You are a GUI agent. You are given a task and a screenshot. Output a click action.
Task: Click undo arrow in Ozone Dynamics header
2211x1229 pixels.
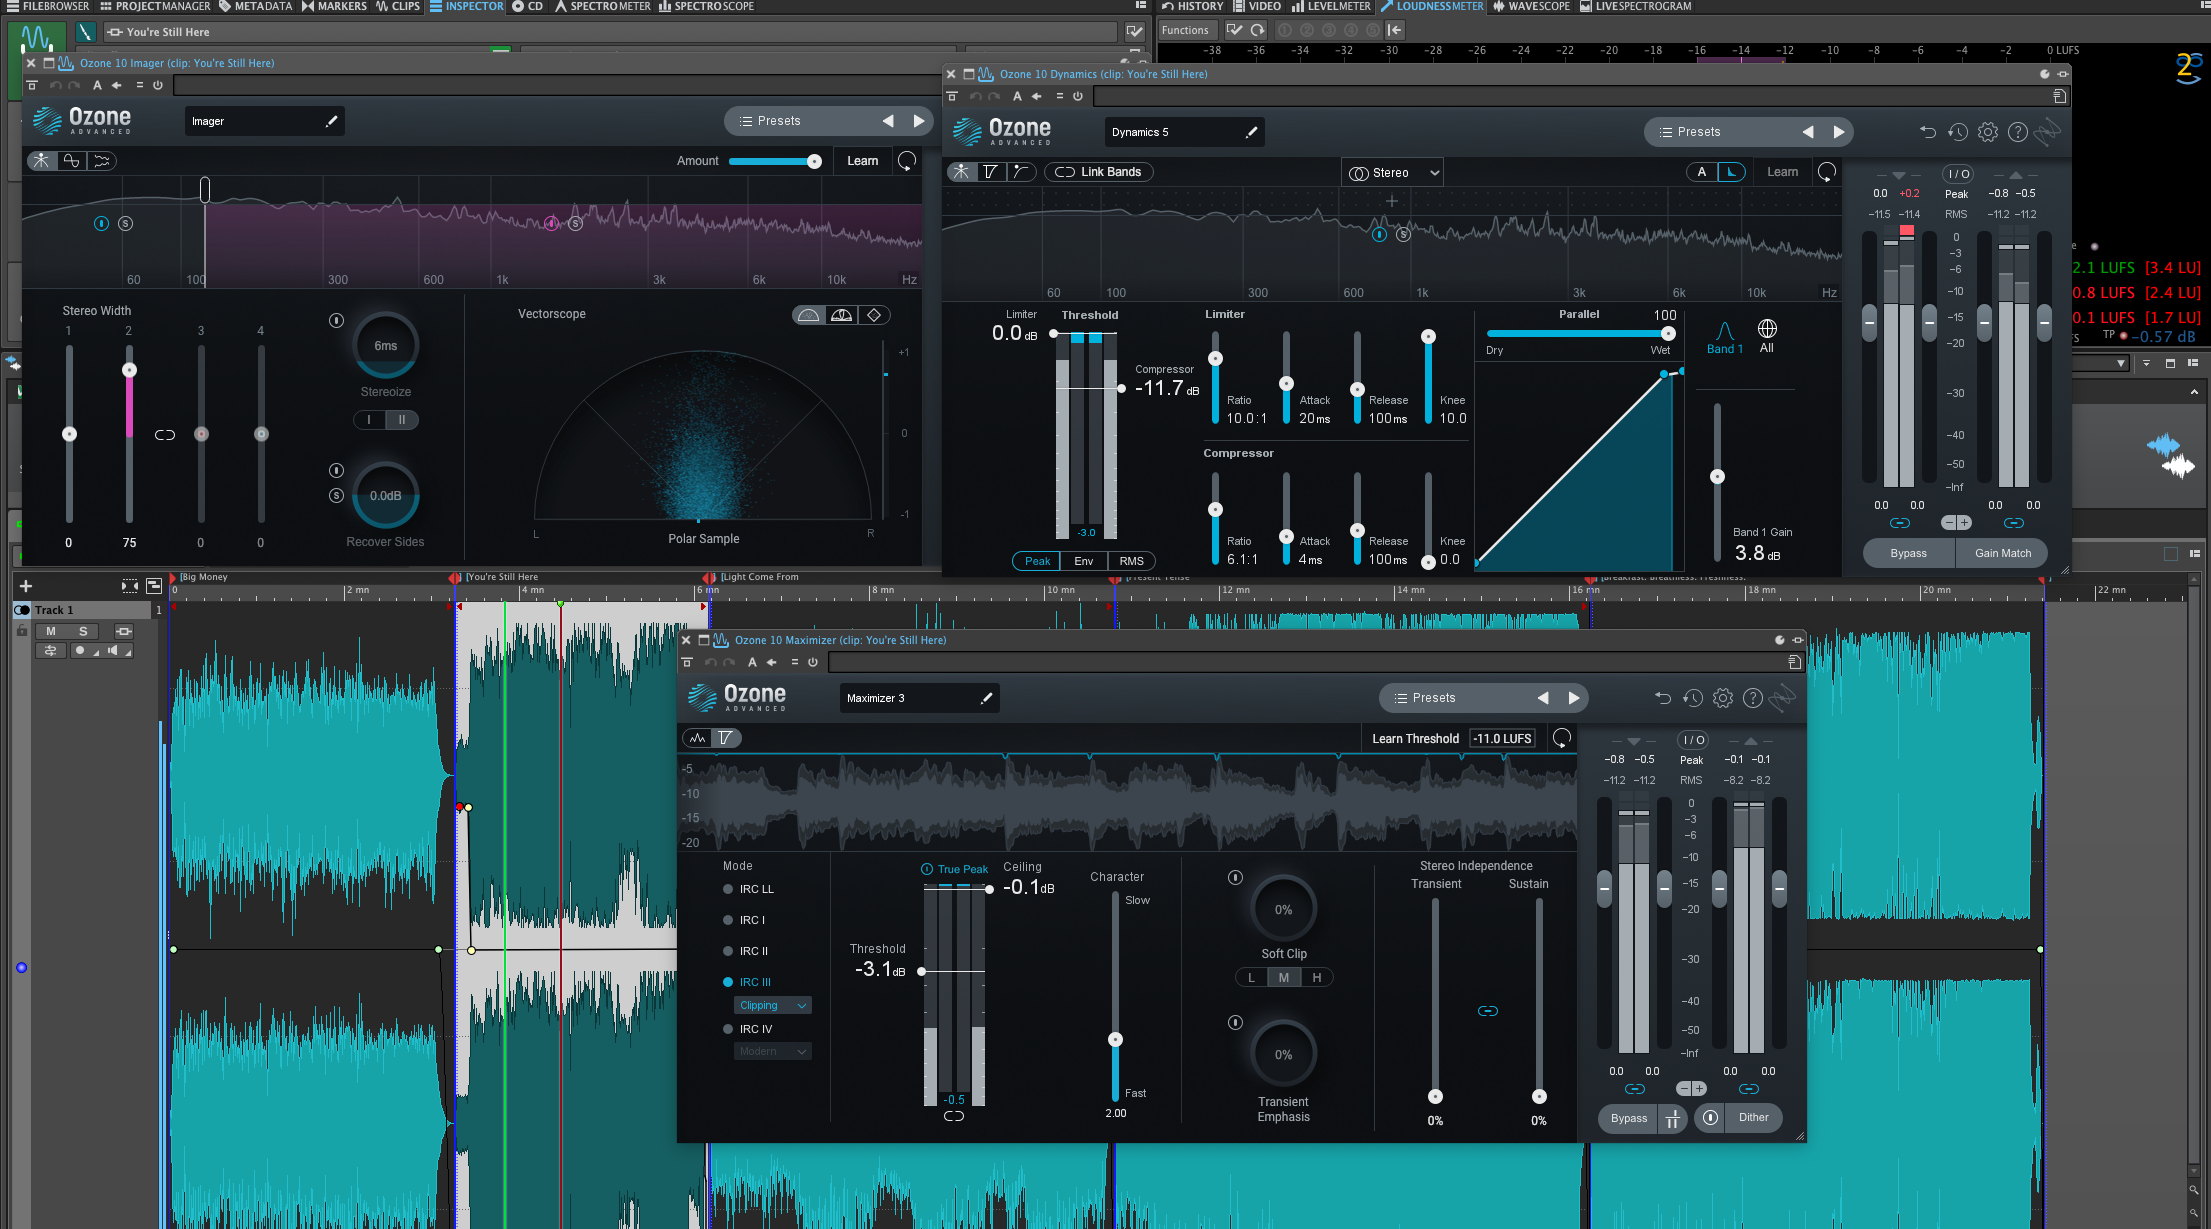pyautogui.click(x=1928, y=132)
